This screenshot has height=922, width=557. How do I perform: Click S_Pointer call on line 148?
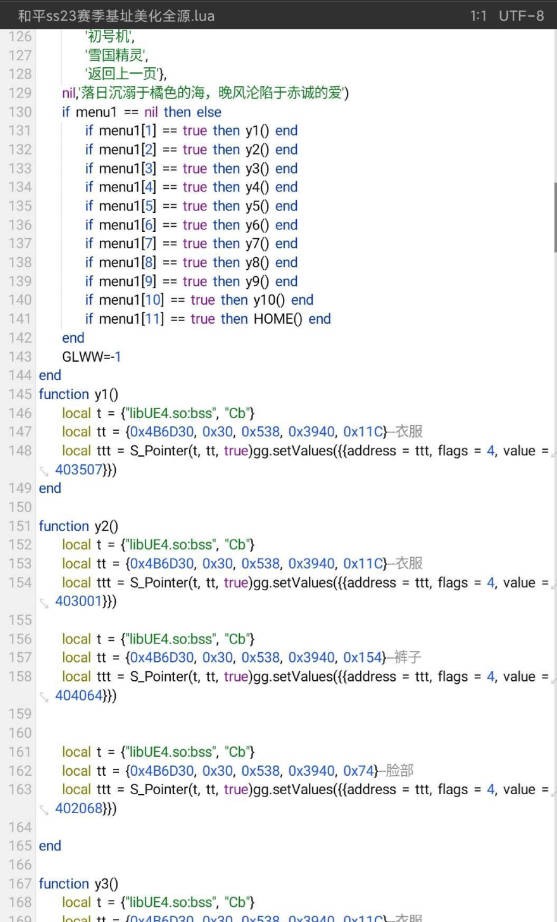click(x=191, y=450)
